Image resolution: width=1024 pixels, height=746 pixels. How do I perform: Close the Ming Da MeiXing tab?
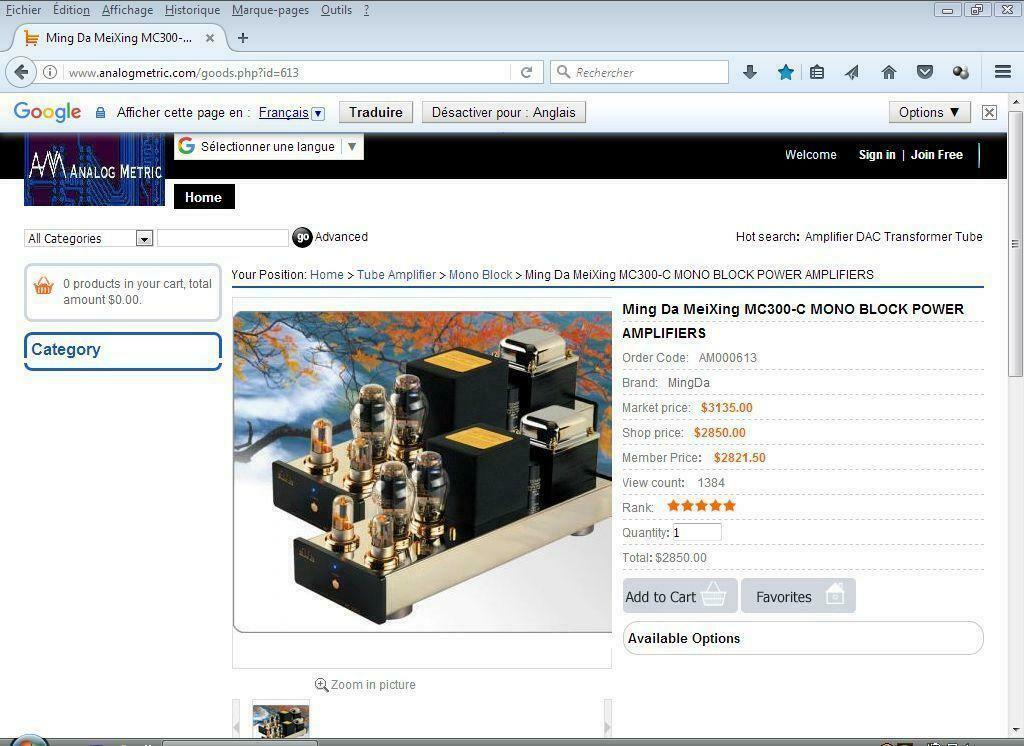[210, 38]
